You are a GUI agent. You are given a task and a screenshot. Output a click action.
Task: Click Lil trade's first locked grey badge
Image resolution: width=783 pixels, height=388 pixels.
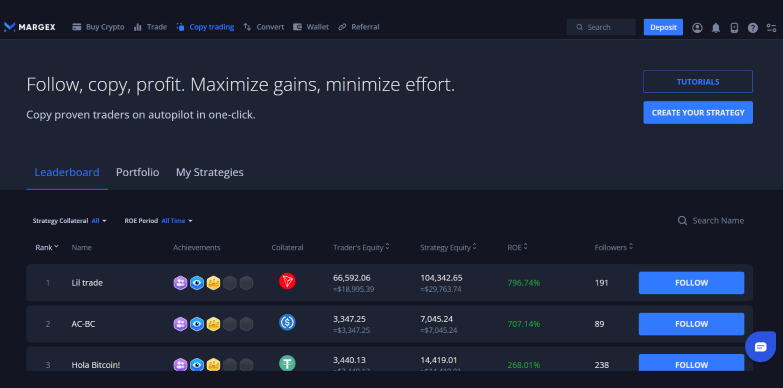point(230,283)
